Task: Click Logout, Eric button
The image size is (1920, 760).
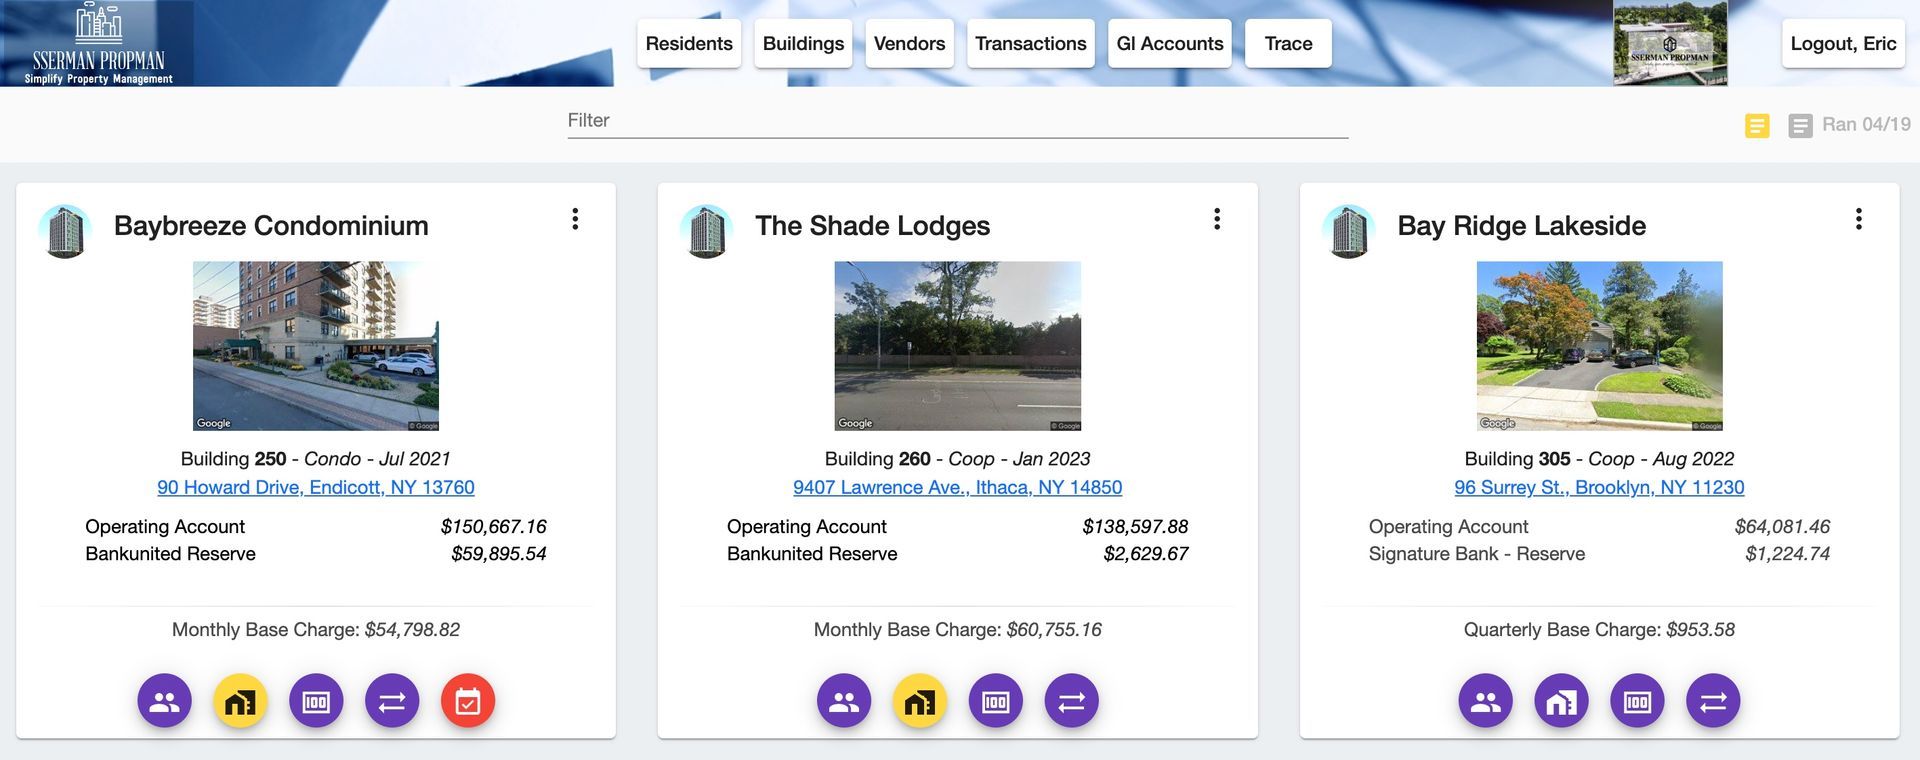Action: point(1843,44)
